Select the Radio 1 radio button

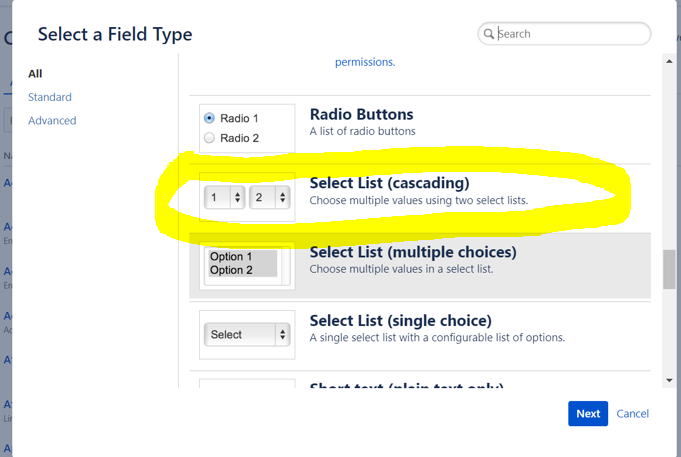pos(209,118)
